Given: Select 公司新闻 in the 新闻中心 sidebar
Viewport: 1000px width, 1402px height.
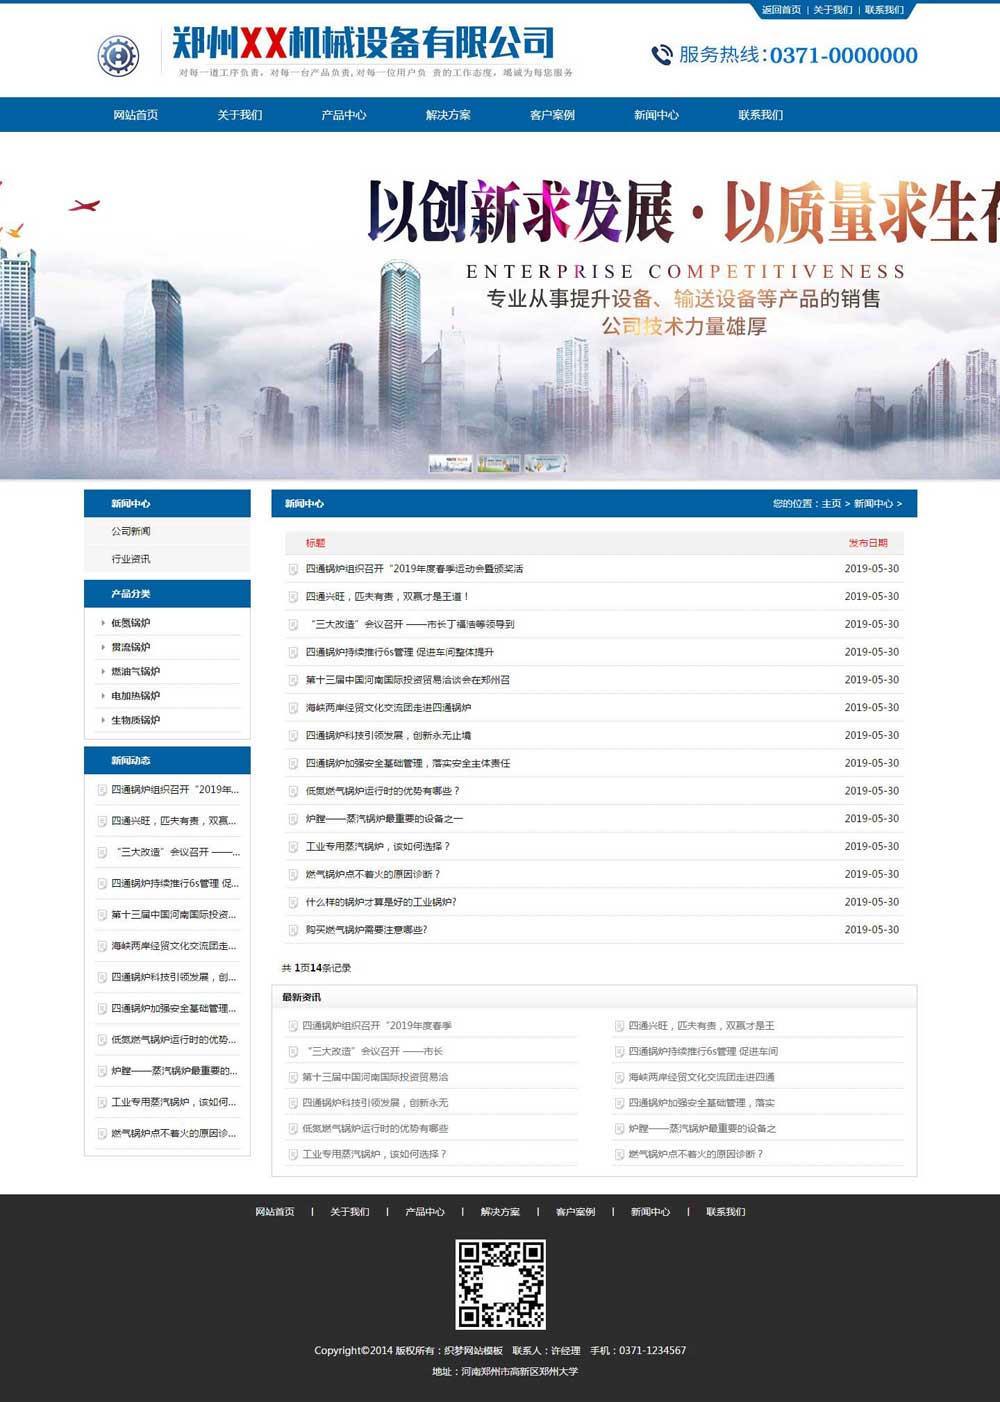Looking at the screenshot, I should tap(133, 532).
